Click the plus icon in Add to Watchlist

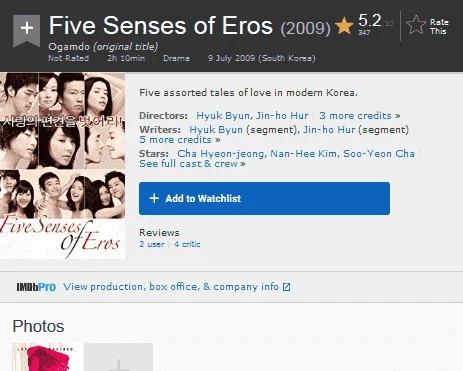[154, 198]
